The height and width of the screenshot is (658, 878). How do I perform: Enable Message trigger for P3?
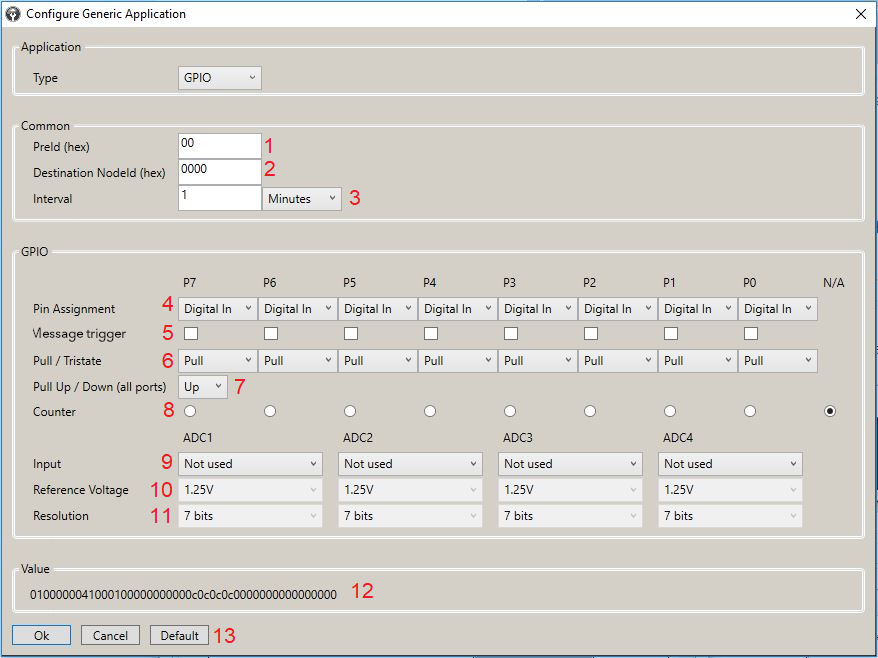click(x=511, y=334)
